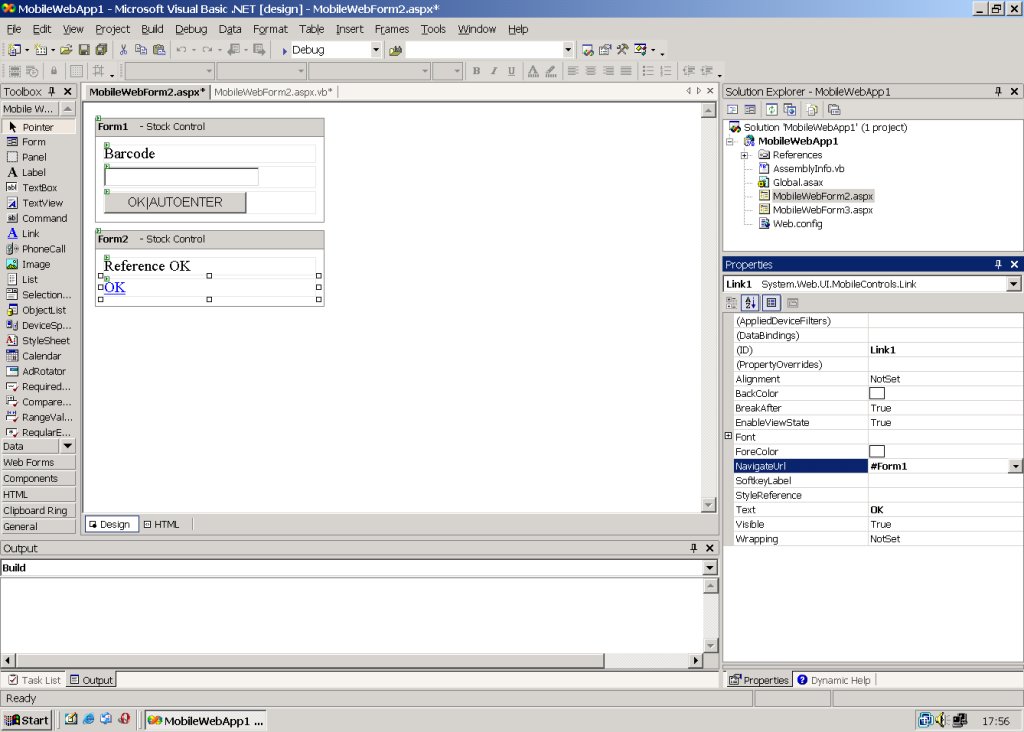Image resolution: width=1024 pixels, height=732 pixels.
Task: Click the Barcode text box in Form1
Action: [181, 177]
